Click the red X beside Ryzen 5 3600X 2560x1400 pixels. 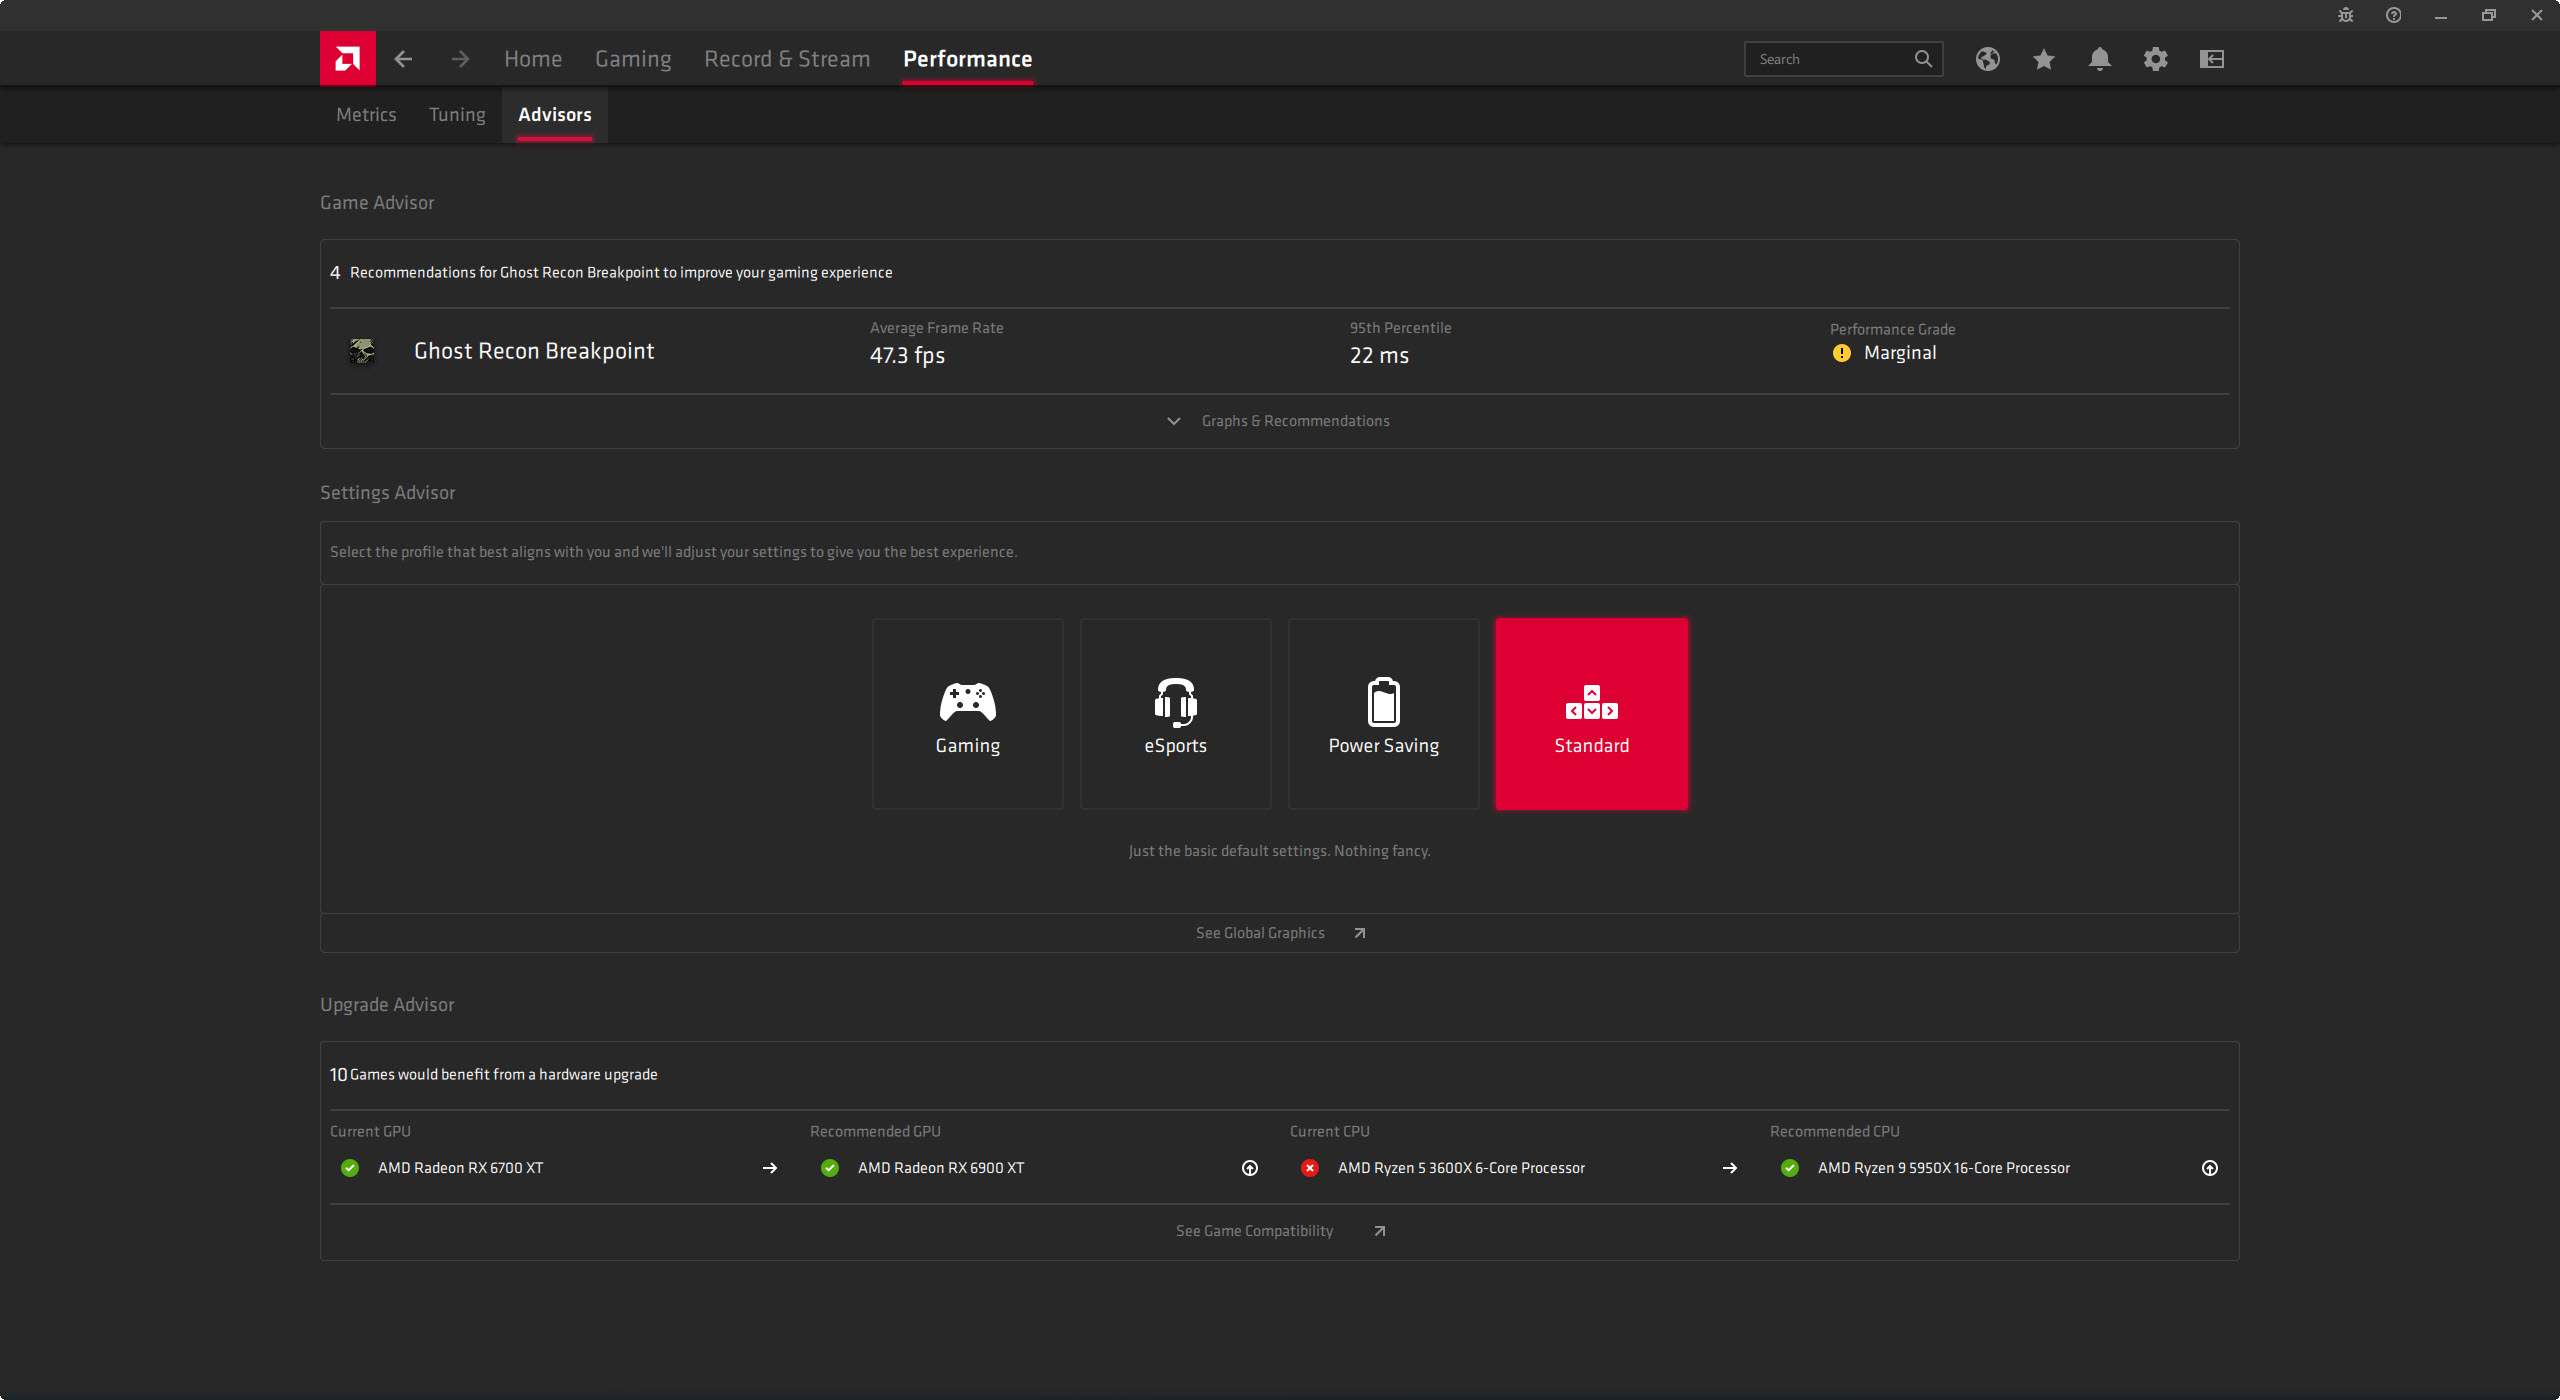[x=1310, y=1168]
